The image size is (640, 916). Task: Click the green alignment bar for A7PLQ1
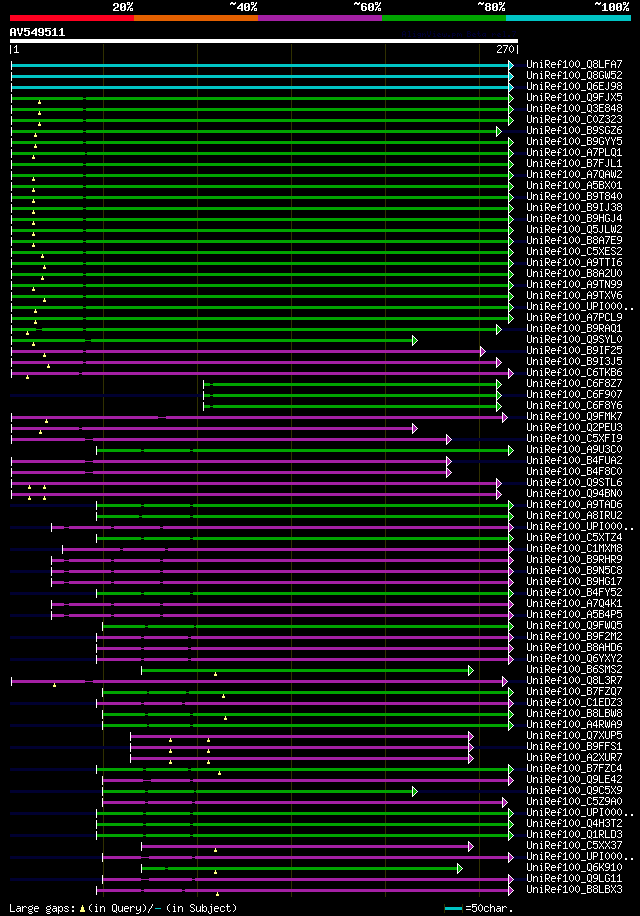[x=260, y=154]
